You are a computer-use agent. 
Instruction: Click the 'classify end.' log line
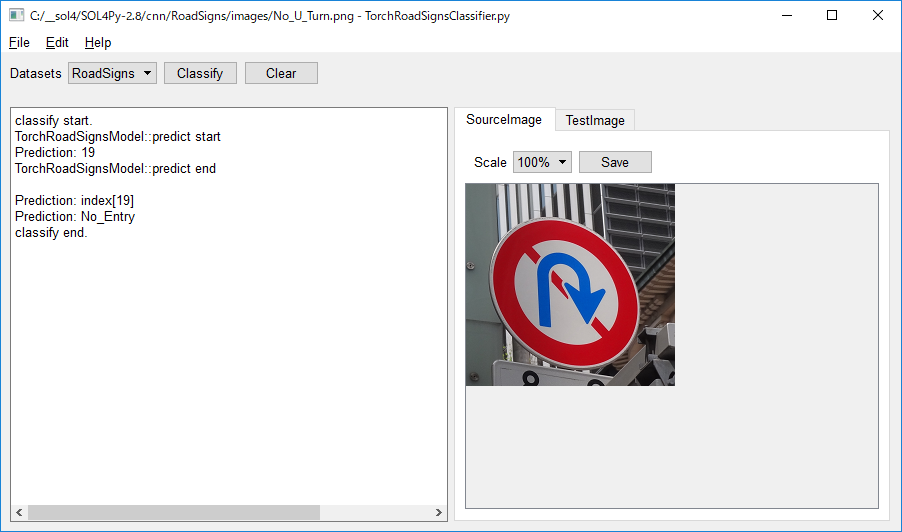[x=51, y=233]
